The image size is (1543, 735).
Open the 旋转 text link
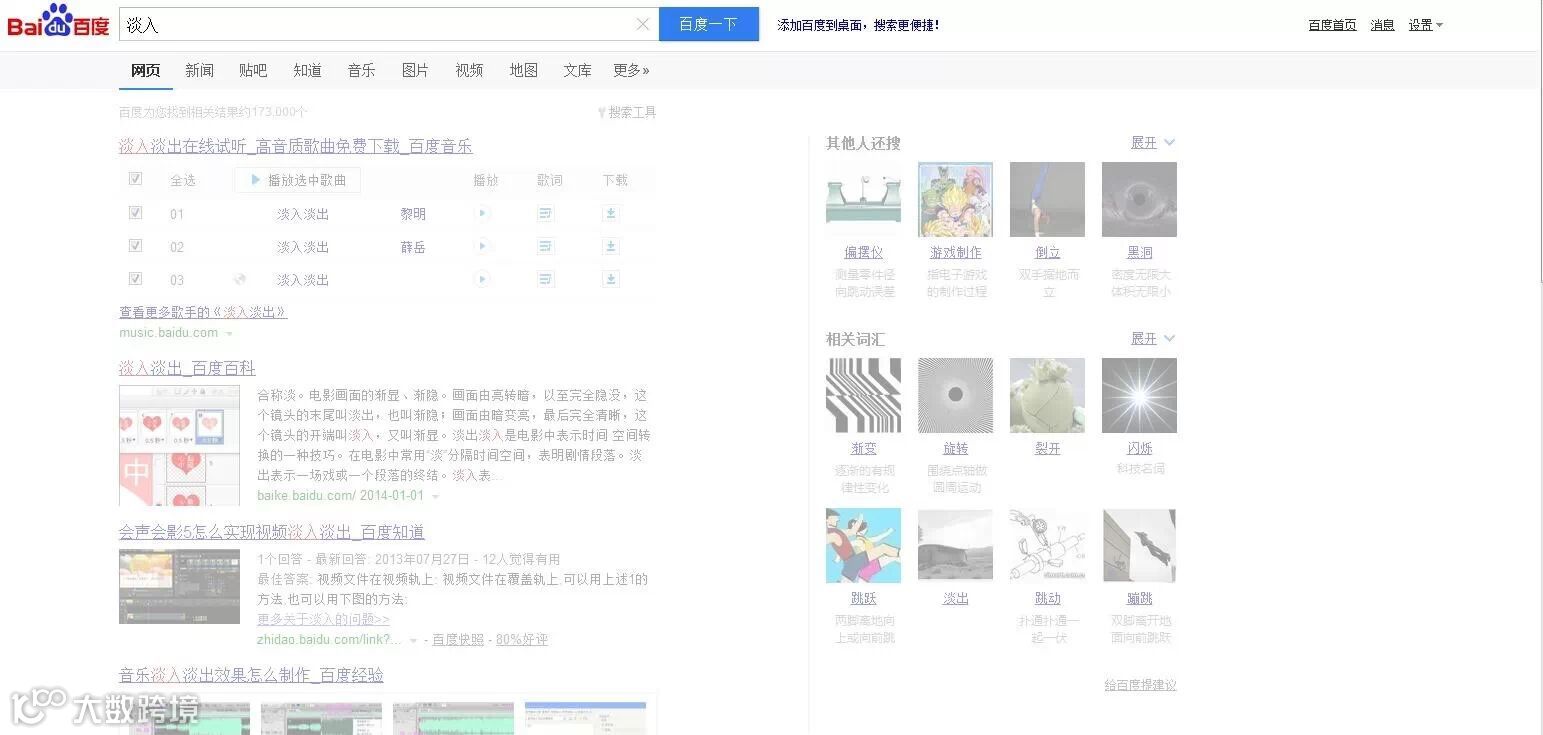pos(956,449)
